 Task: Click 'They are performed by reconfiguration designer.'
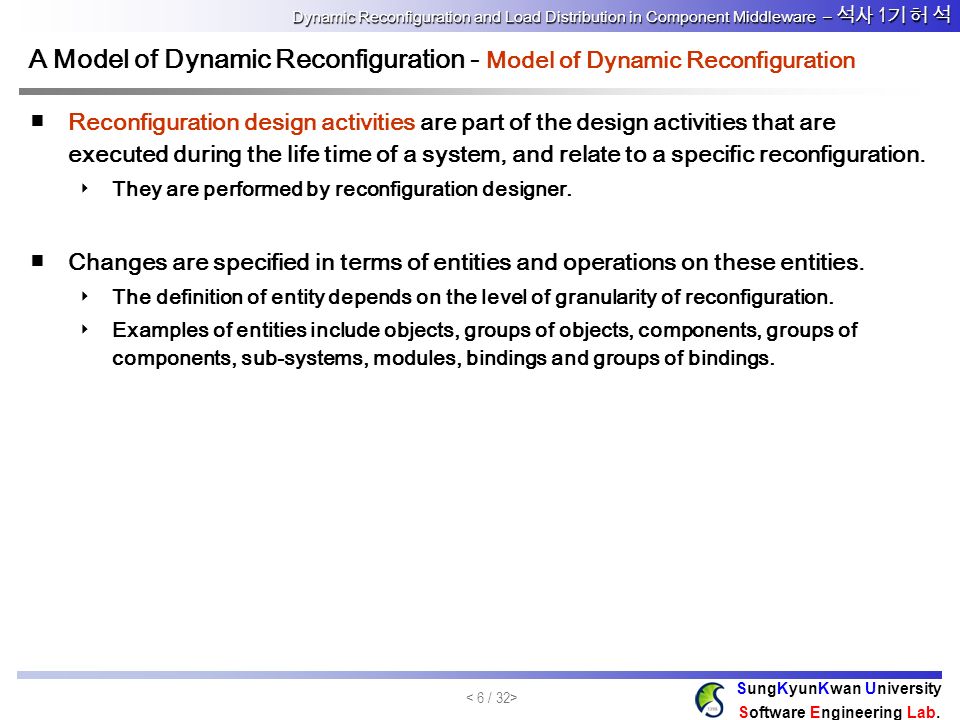(342, 189)
